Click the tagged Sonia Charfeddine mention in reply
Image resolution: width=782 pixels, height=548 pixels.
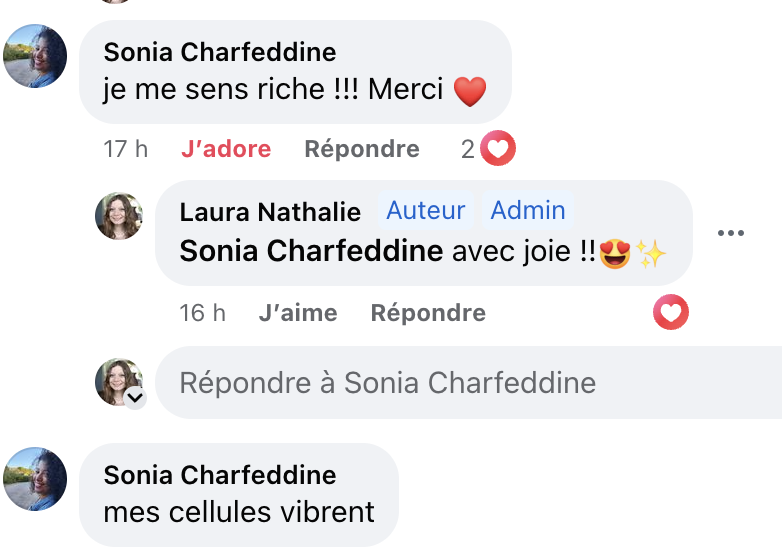click(311, 250)
